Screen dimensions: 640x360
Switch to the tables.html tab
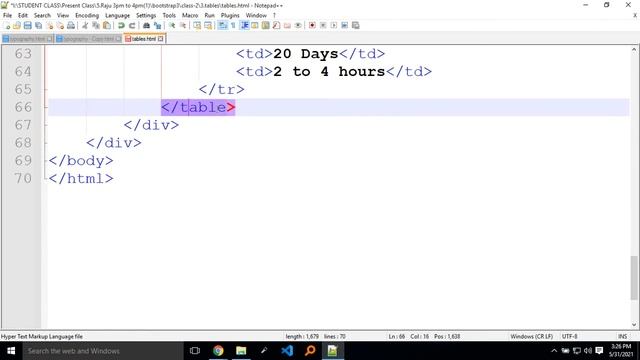[x=144, y=39]
